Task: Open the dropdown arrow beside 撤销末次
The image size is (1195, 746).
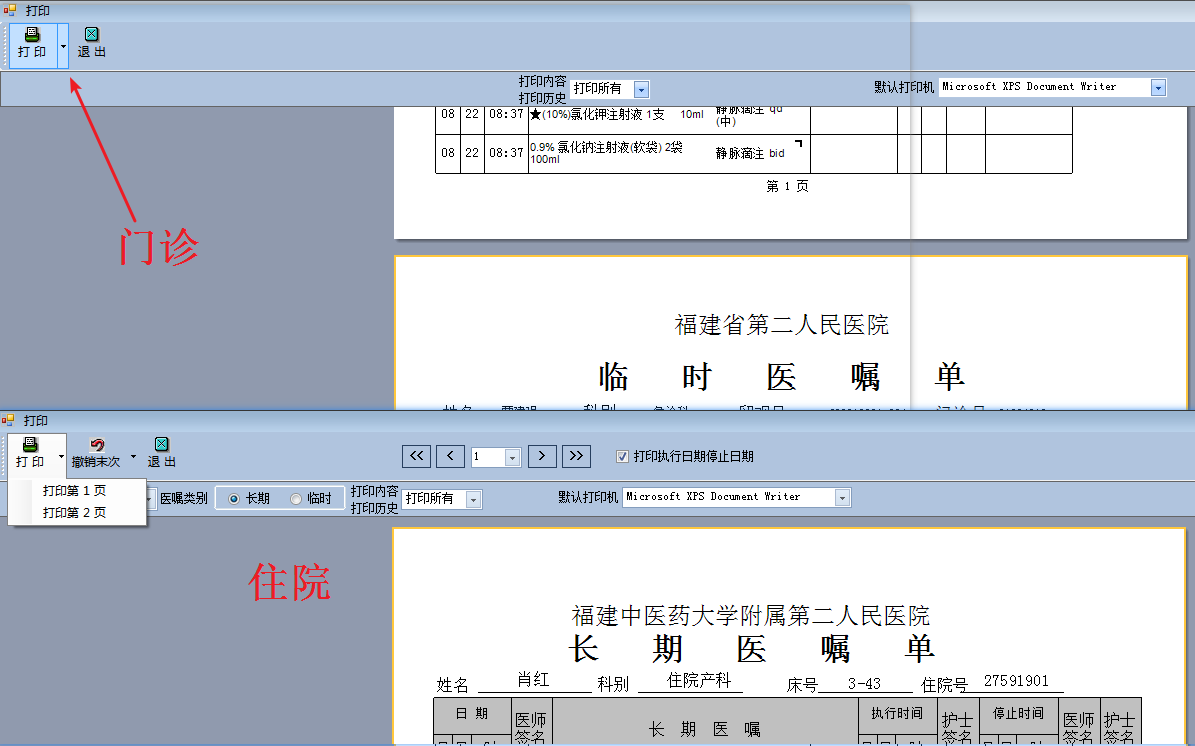Action: [133, 456]
